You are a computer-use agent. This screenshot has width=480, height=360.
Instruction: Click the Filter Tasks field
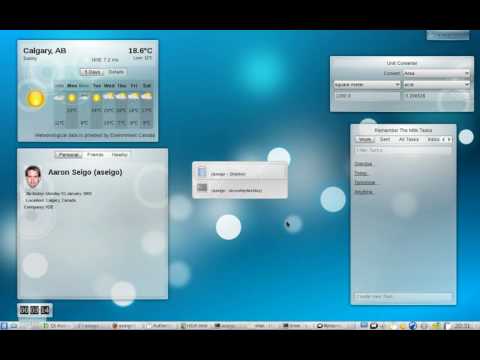point(403,150)
